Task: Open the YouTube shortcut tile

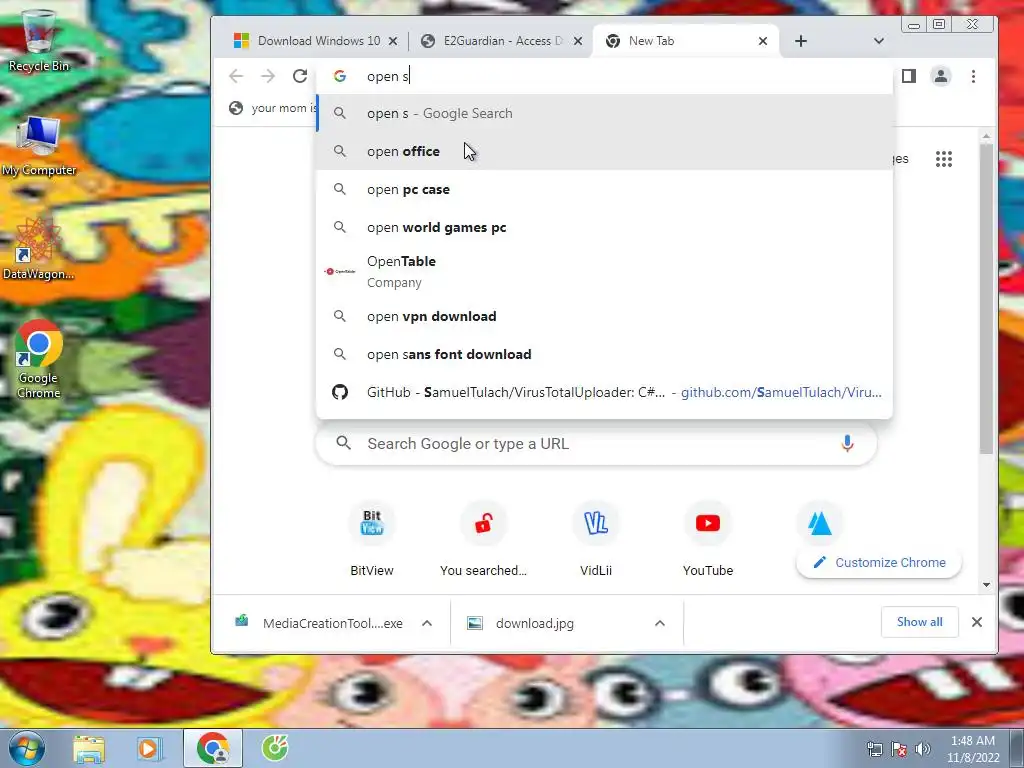Action: [x=708, y=539]
